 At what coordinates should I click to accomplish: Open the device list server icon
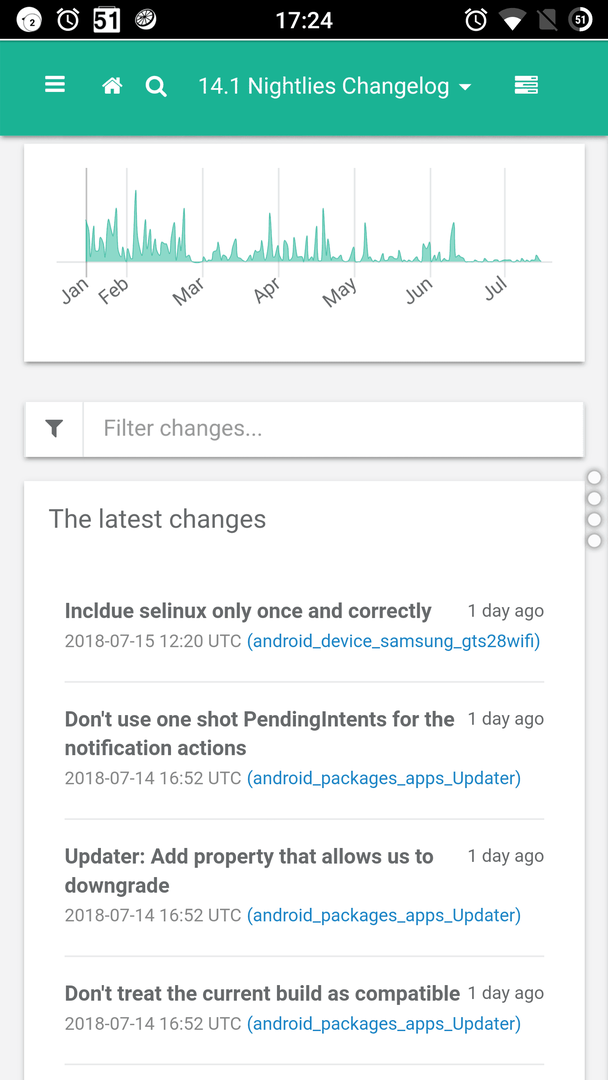[x=526, y=85]
